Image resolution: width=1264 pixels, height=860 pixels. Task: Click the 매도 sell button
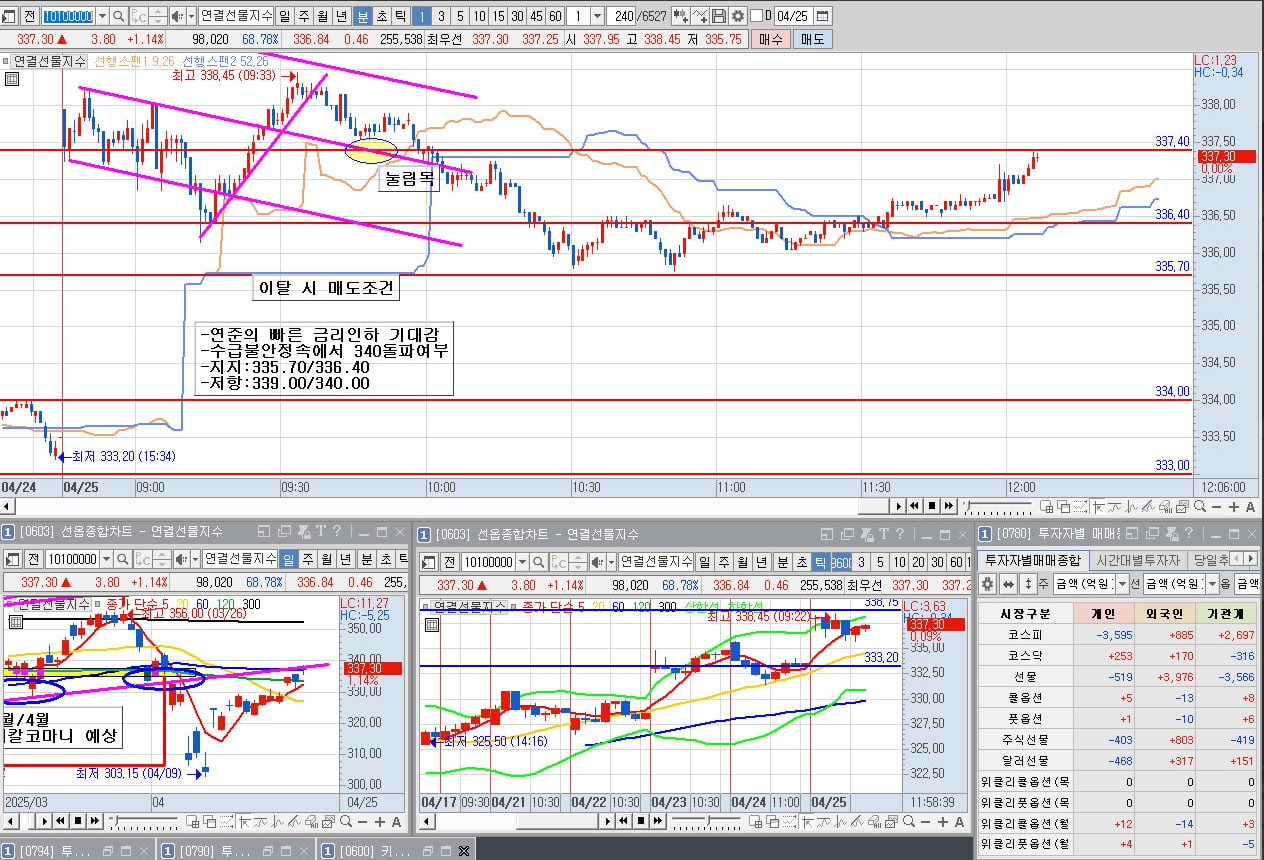[813, 39]
